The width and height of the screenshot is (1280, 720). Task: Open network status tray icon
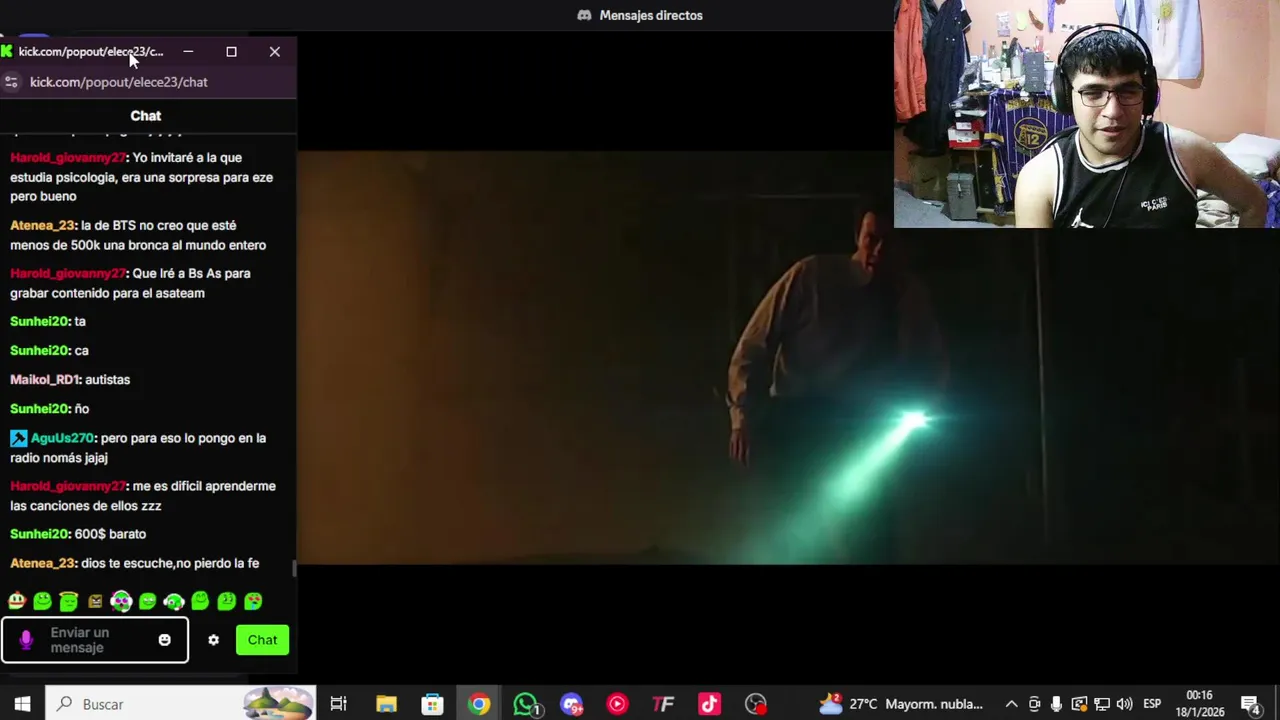(1101, 704)
